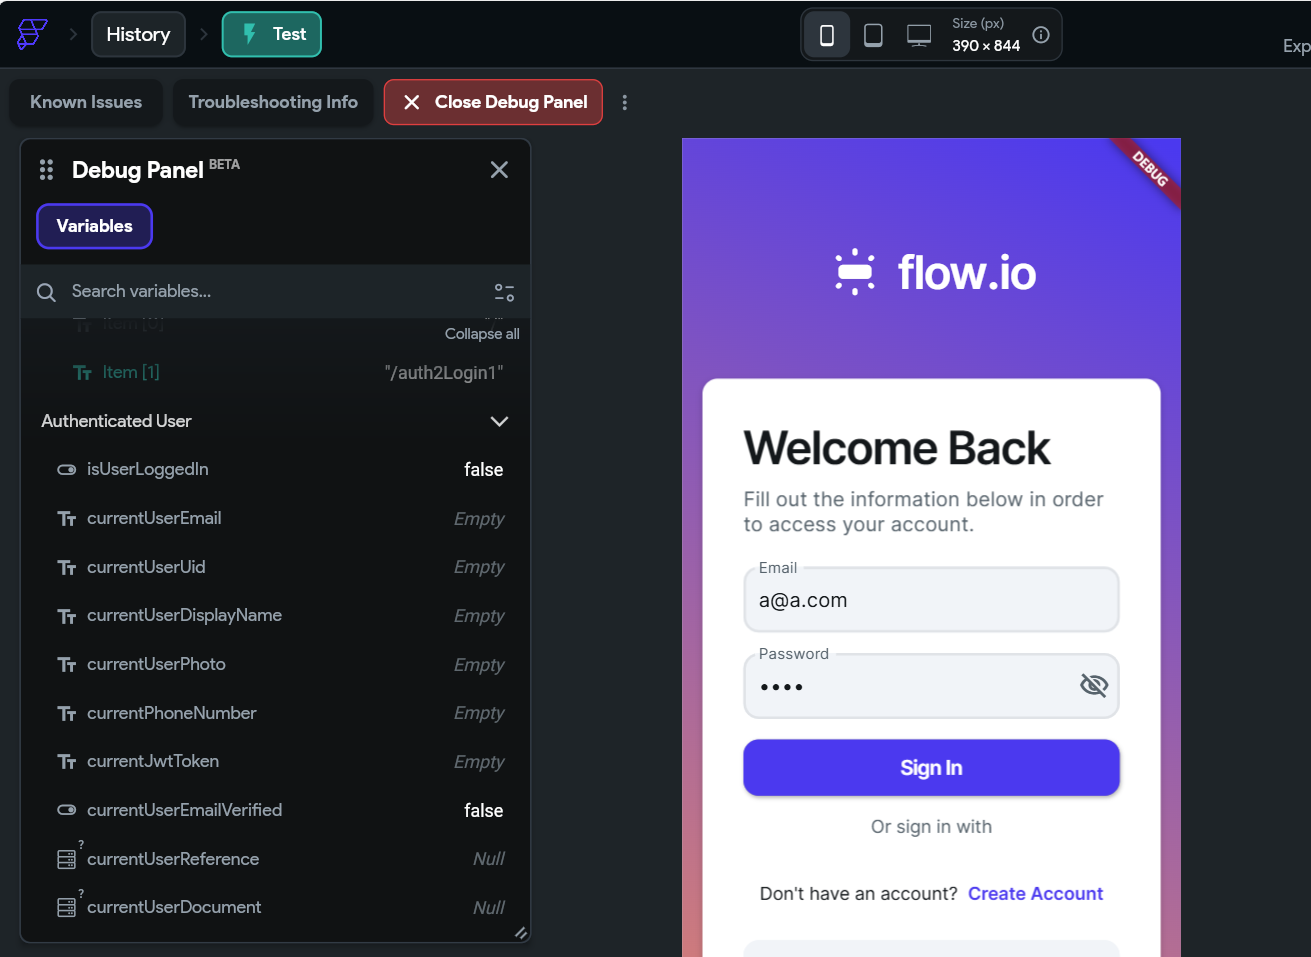Switch to the Variables tab
Image resolution: width=1311 pixels, height=957 pixels.
tap(94, 226)
